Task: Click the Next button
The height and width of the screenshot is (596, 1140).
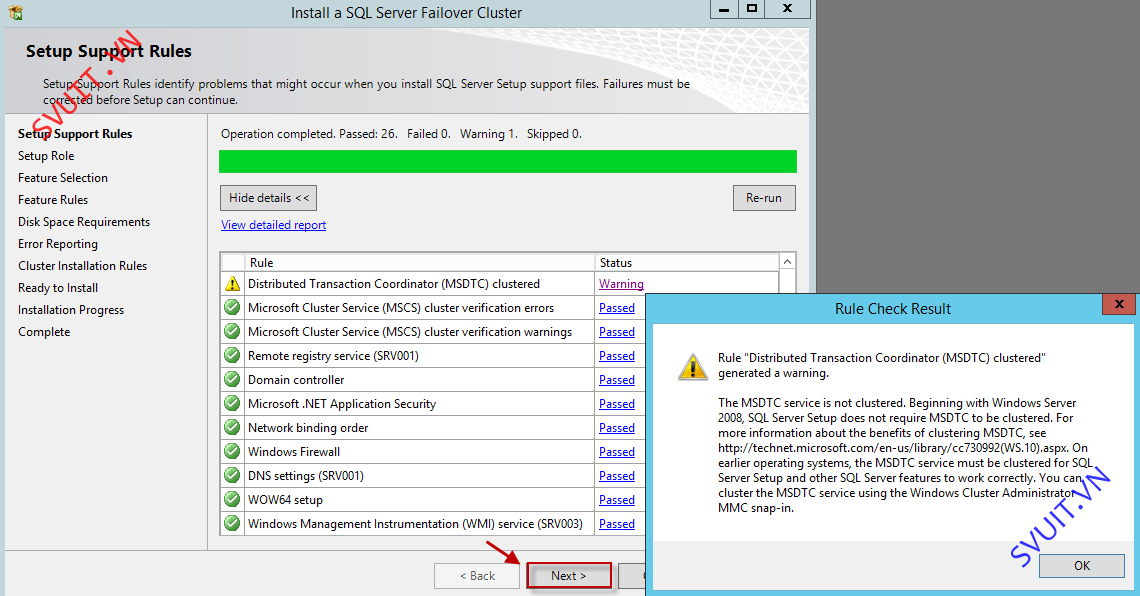Action: pyautogui.click(x=569, y=576)
